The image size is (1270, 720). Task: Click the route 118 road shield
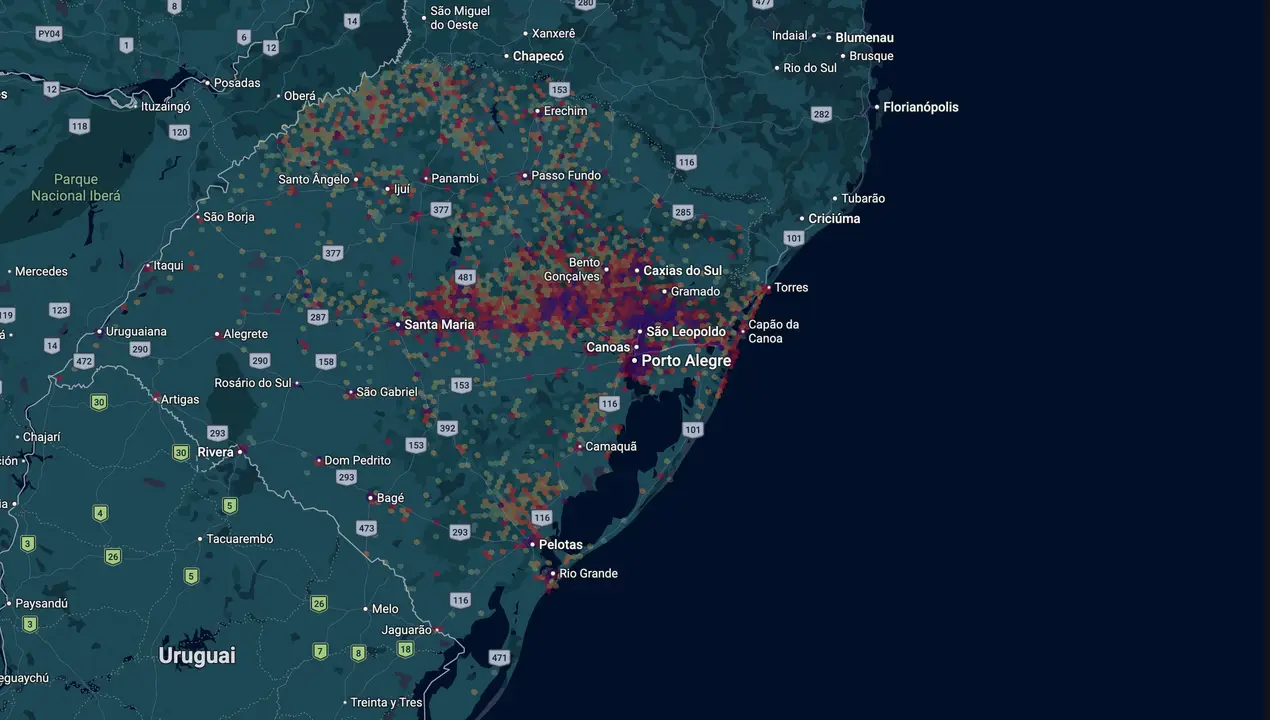[79, 126]
